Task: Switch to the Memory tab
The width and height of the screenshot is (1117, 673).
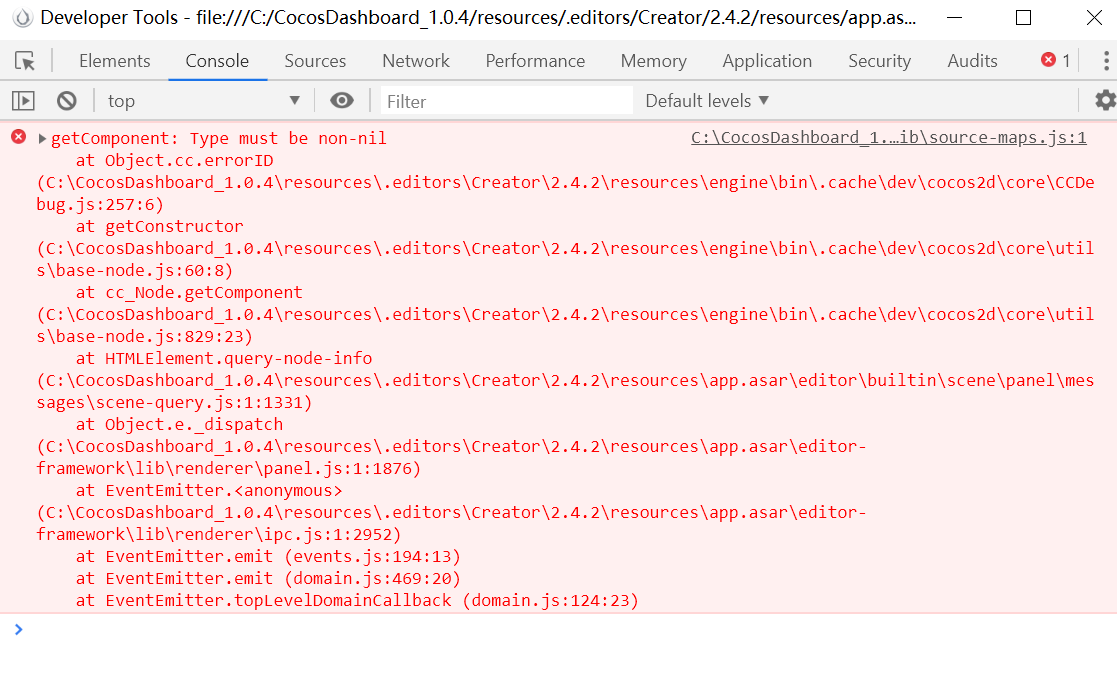Action: point(653,61)
